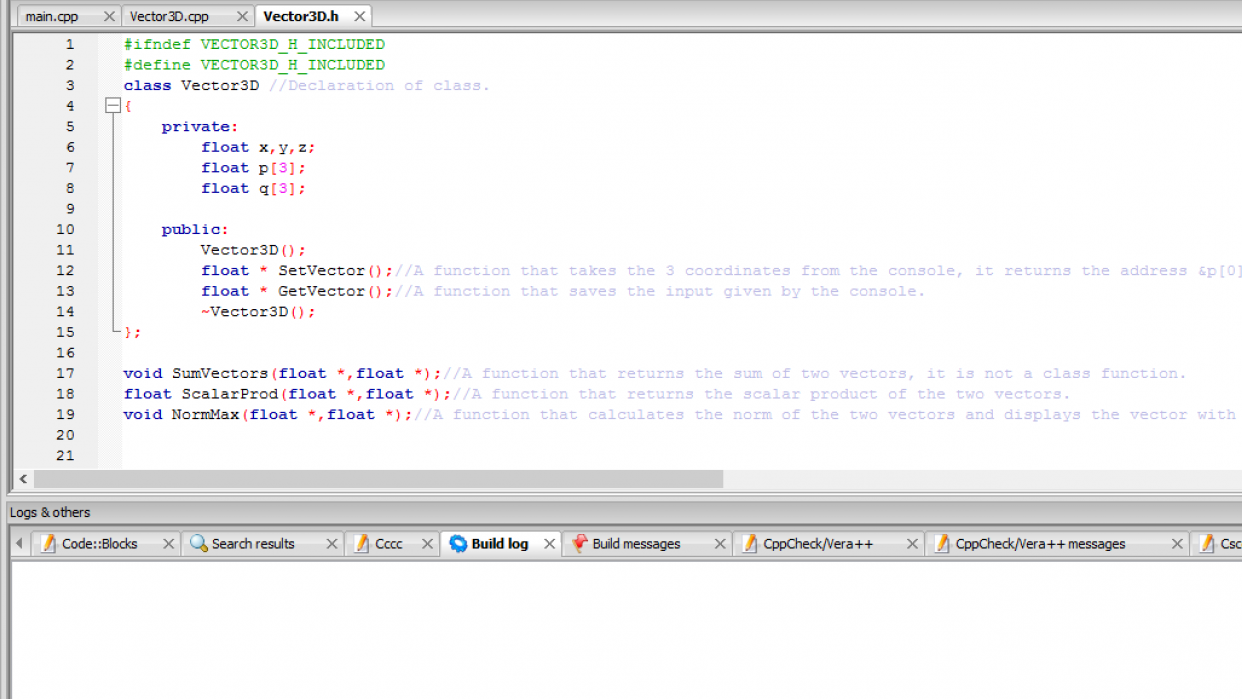The image size is (1242, 699).
Task: Collapse the Vector3D class code fold
Action: point(113,106)
